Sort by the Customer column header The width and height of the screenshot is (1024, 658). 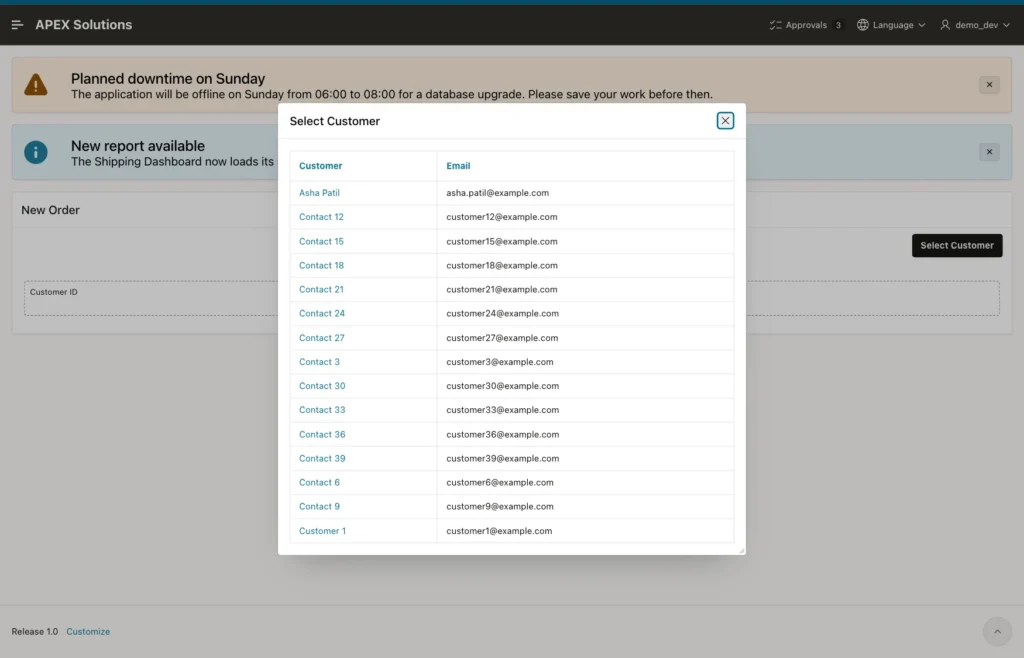(x=321, y=166)
